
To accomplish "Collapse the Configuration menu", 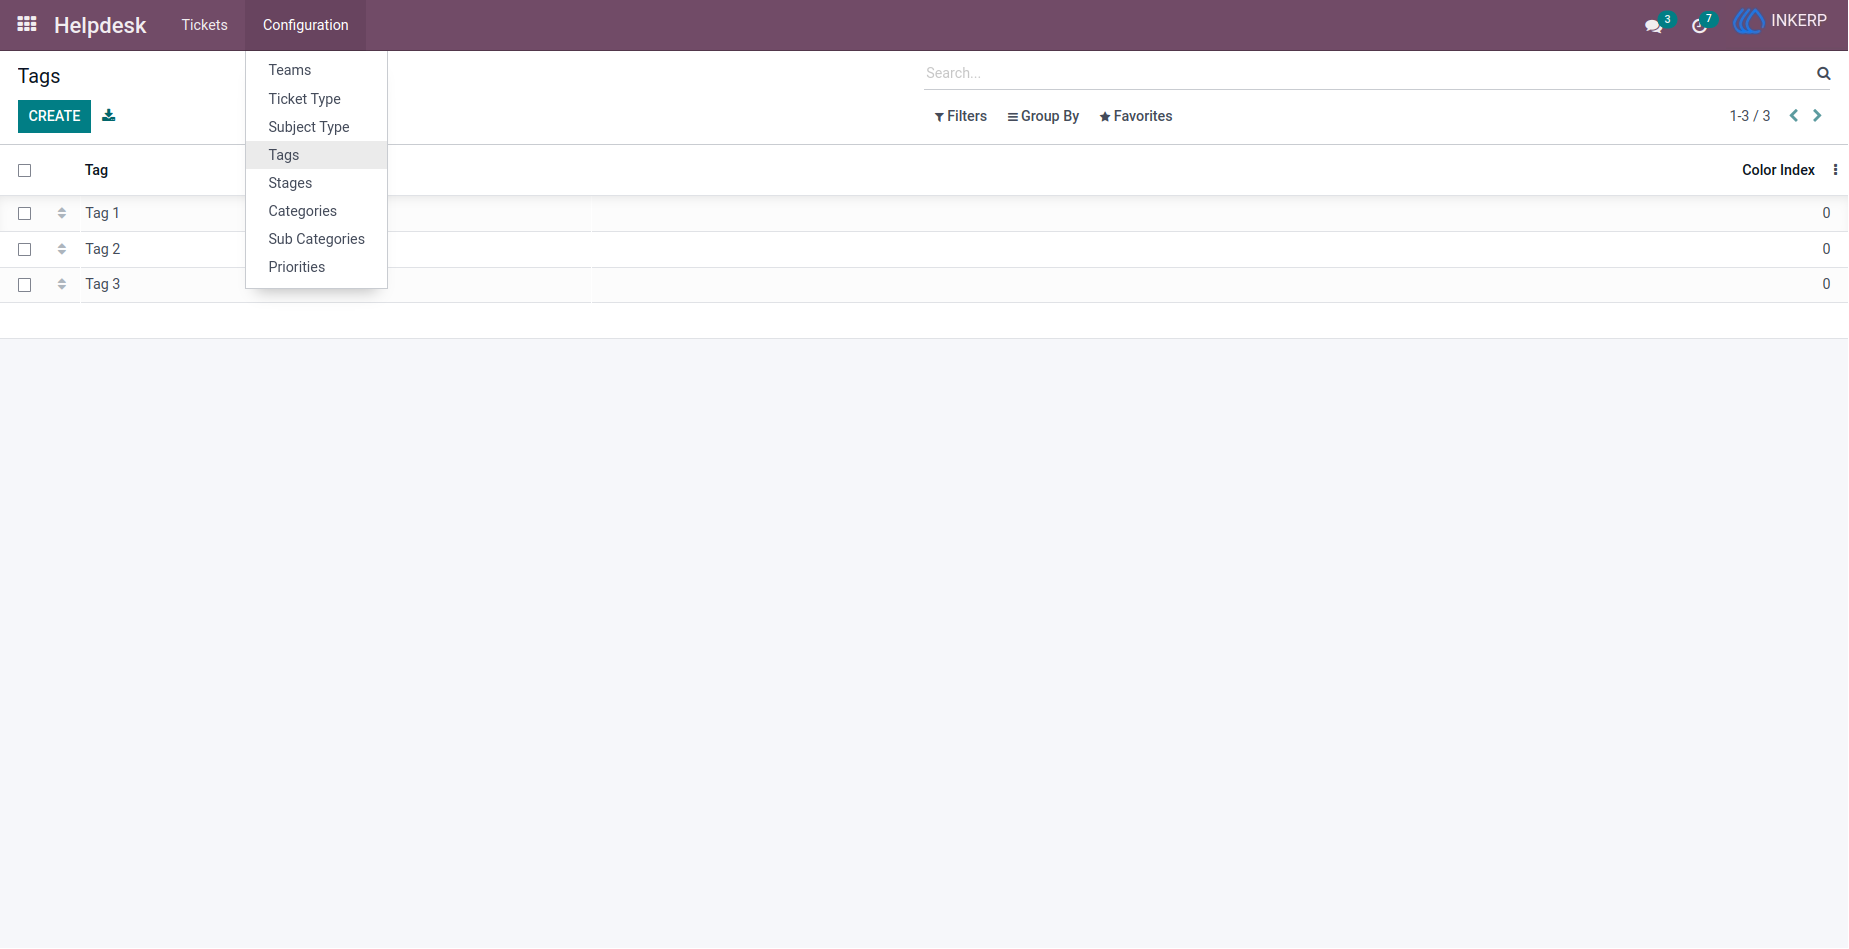I will [305, 25].
